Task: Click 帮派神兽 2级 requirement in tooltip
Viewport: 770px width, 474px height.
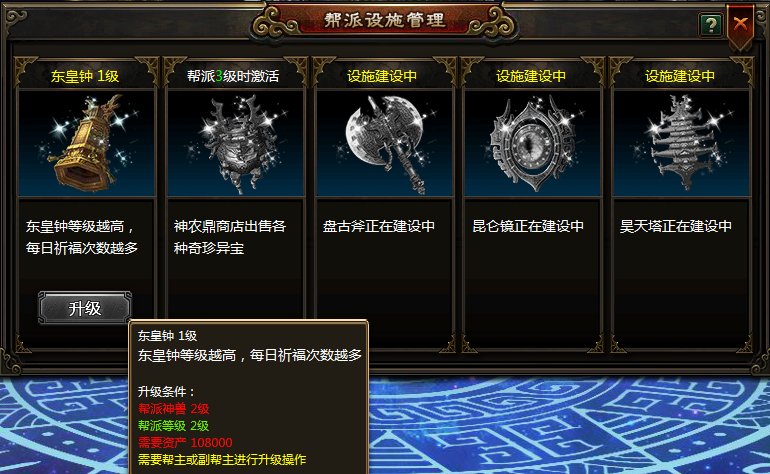Action: (174, 409)
